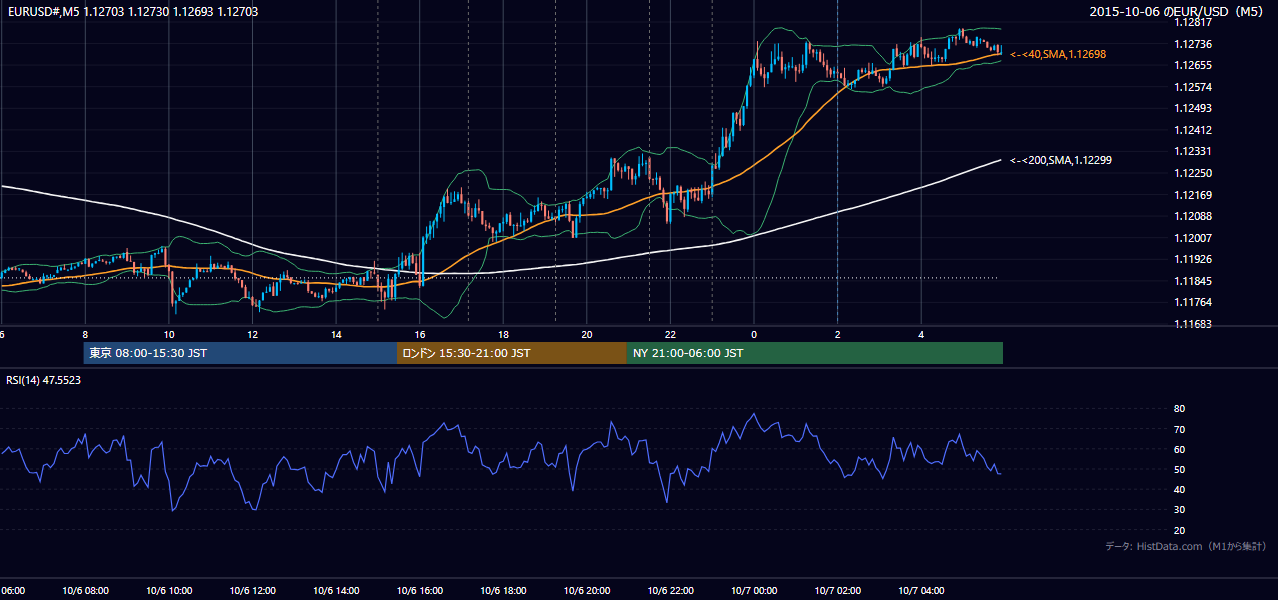
Task: Click the 10/7 02:00 time label
Action: pyautogui.click(x=837, y=591)
